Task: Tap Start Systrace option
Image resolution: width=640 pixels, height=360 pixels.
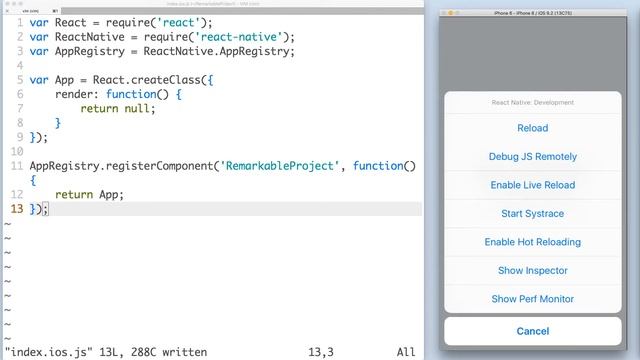Action: 533,214
